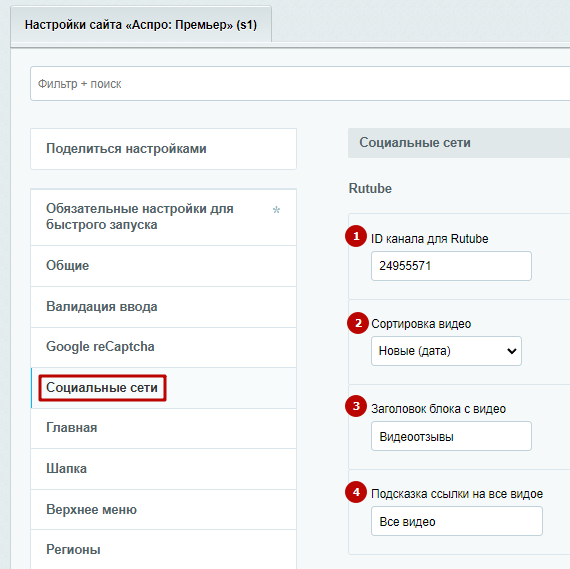Open the Сортировка видео dropdown

point(446,351)
